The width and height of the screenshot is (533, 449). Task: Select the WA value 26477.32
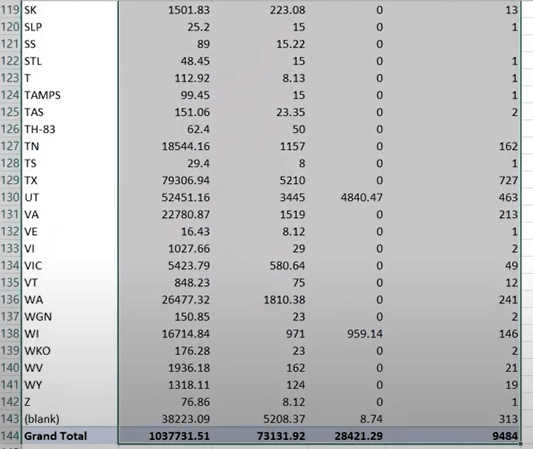(x=166, y=300)
